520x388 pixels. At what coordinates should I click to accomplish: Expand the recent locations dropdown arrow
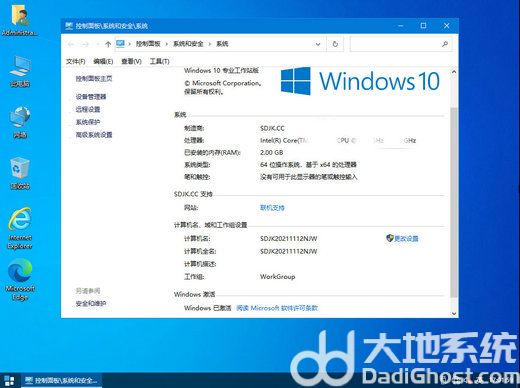click(97, 44)
